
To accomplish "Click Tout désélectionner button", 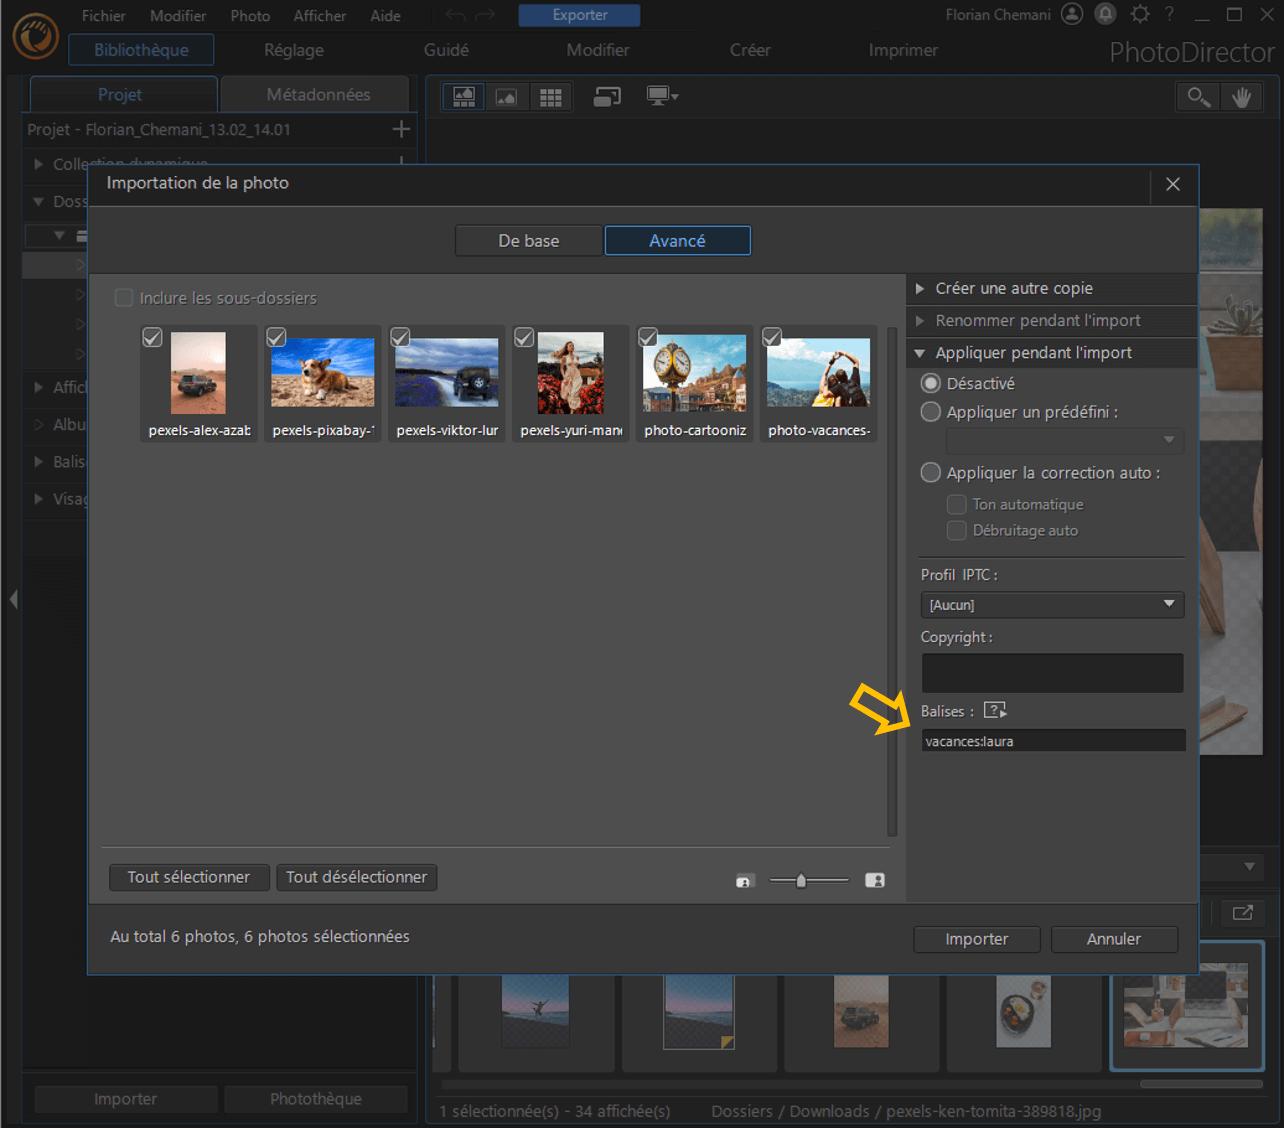I will tap(356, 877).
